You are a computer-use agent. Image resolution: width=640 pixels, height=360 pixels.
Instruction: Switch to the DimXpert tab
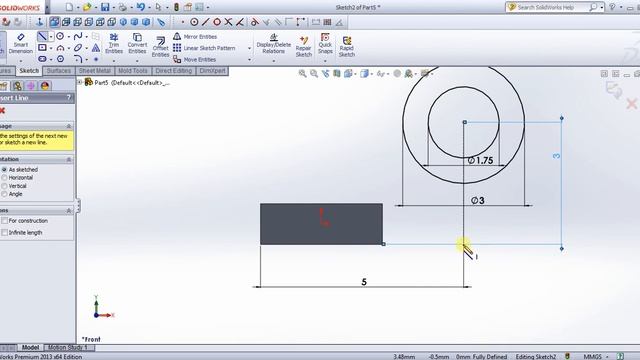pyautogui.click(x=212, y=71)
